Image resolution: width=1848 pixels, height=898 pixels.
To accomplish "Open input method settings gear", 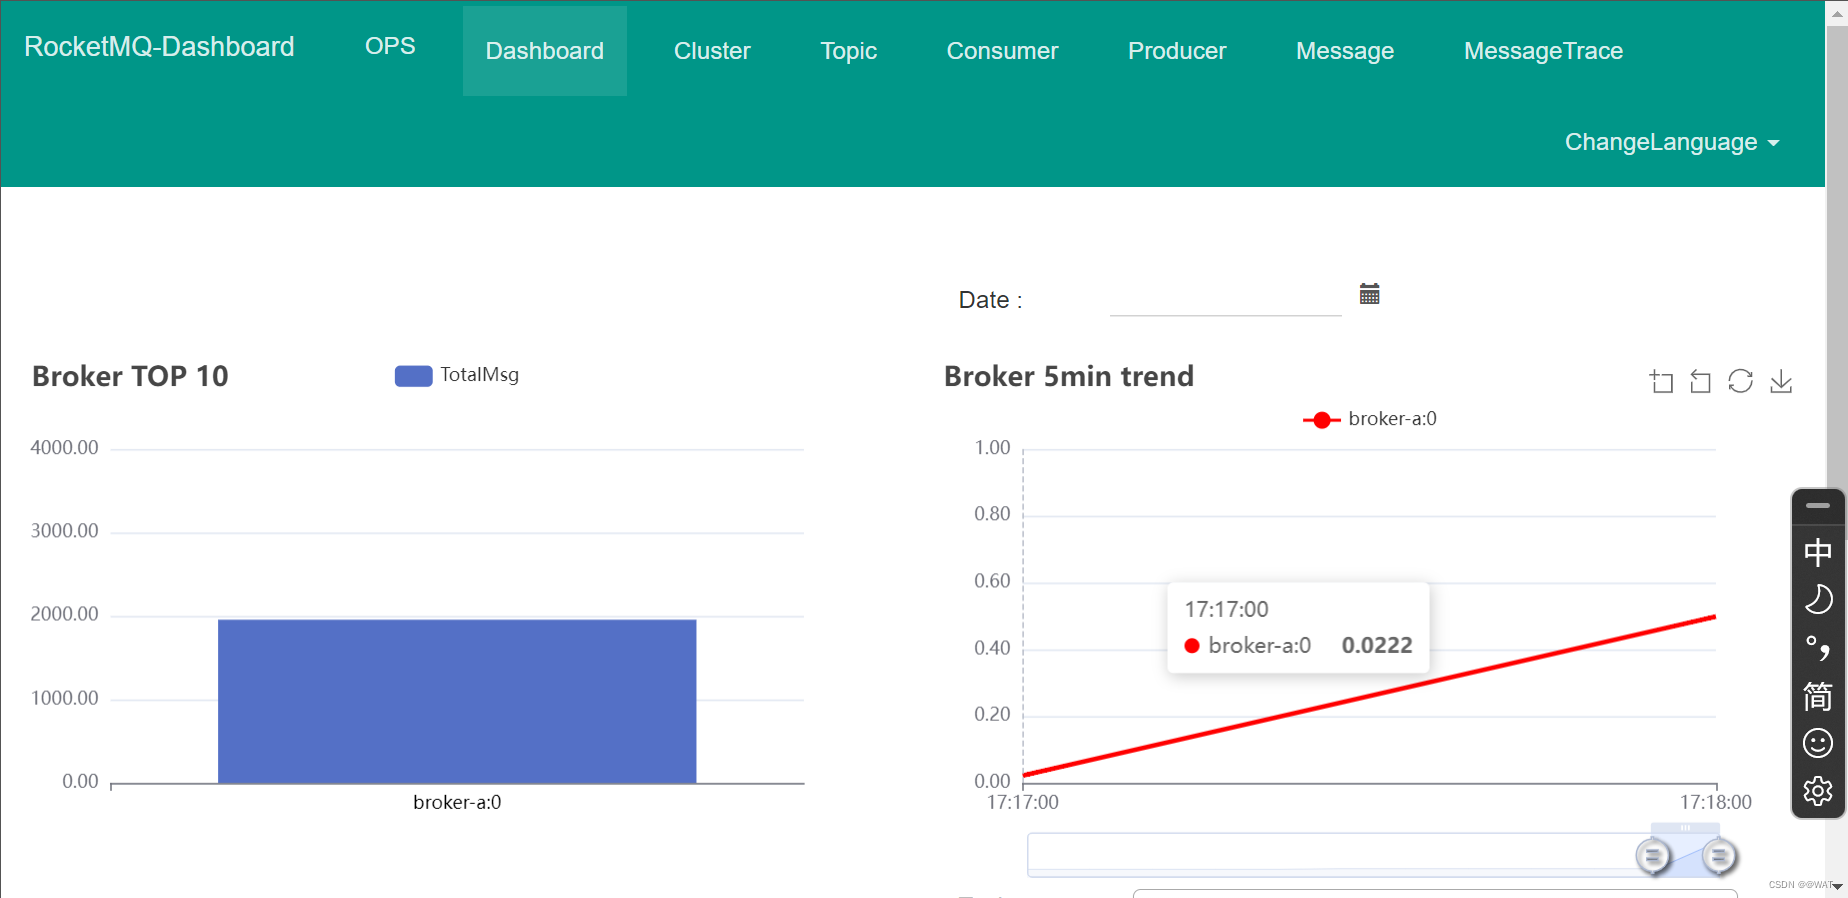I will (x=1818, y=791).
